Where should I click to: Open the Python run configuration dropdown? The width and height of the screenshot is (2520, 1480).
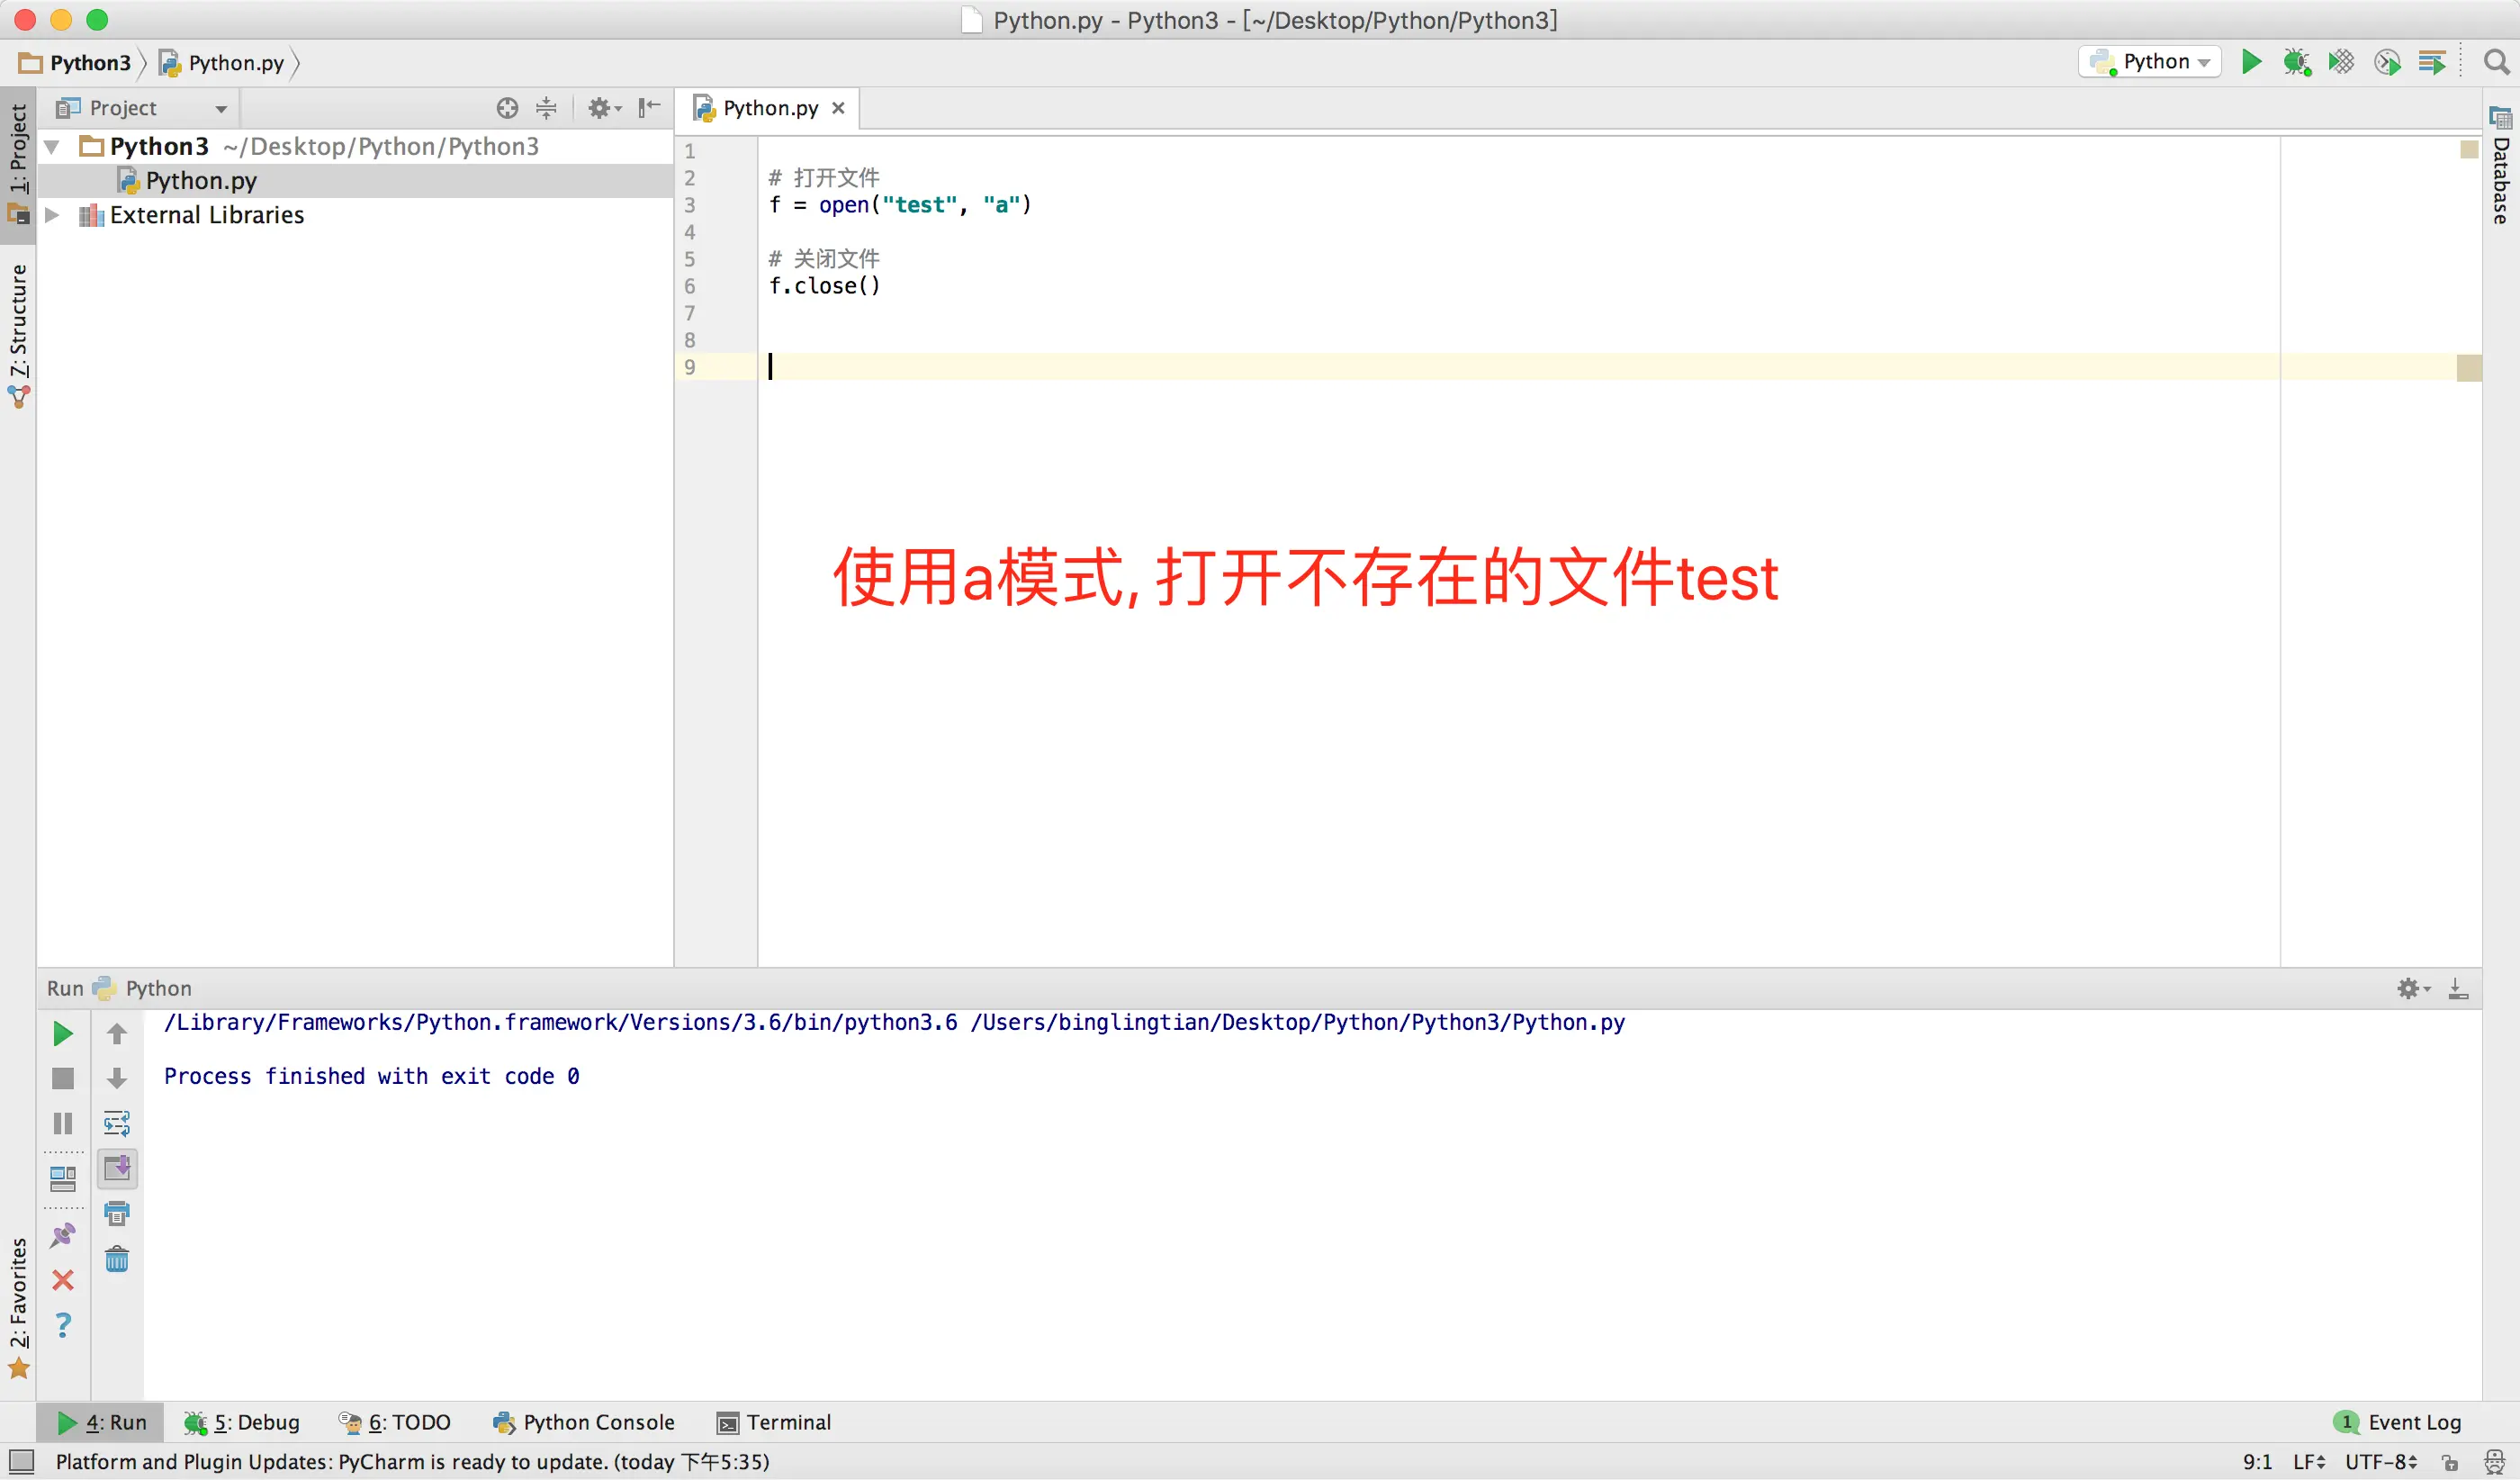(x=2150, y=62)
